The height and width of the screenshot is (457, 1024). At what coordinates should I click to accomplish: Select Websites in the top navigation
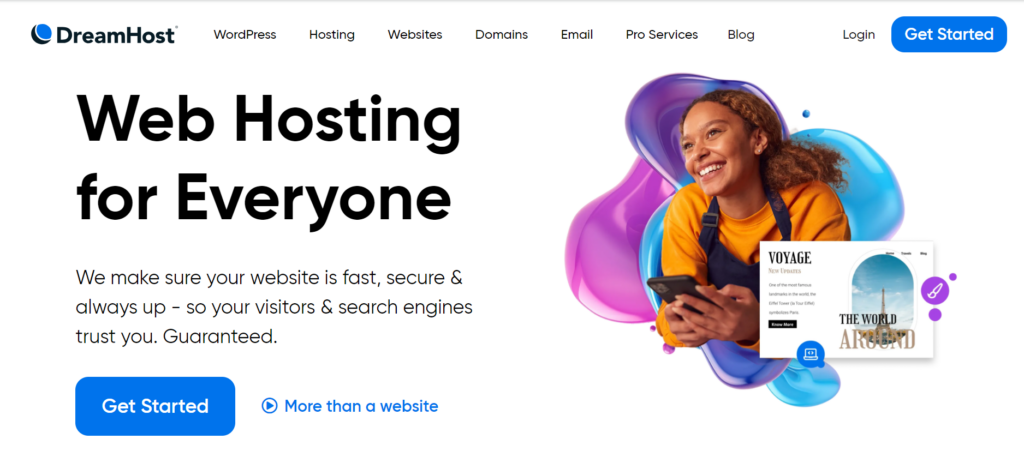coord(415,35)
